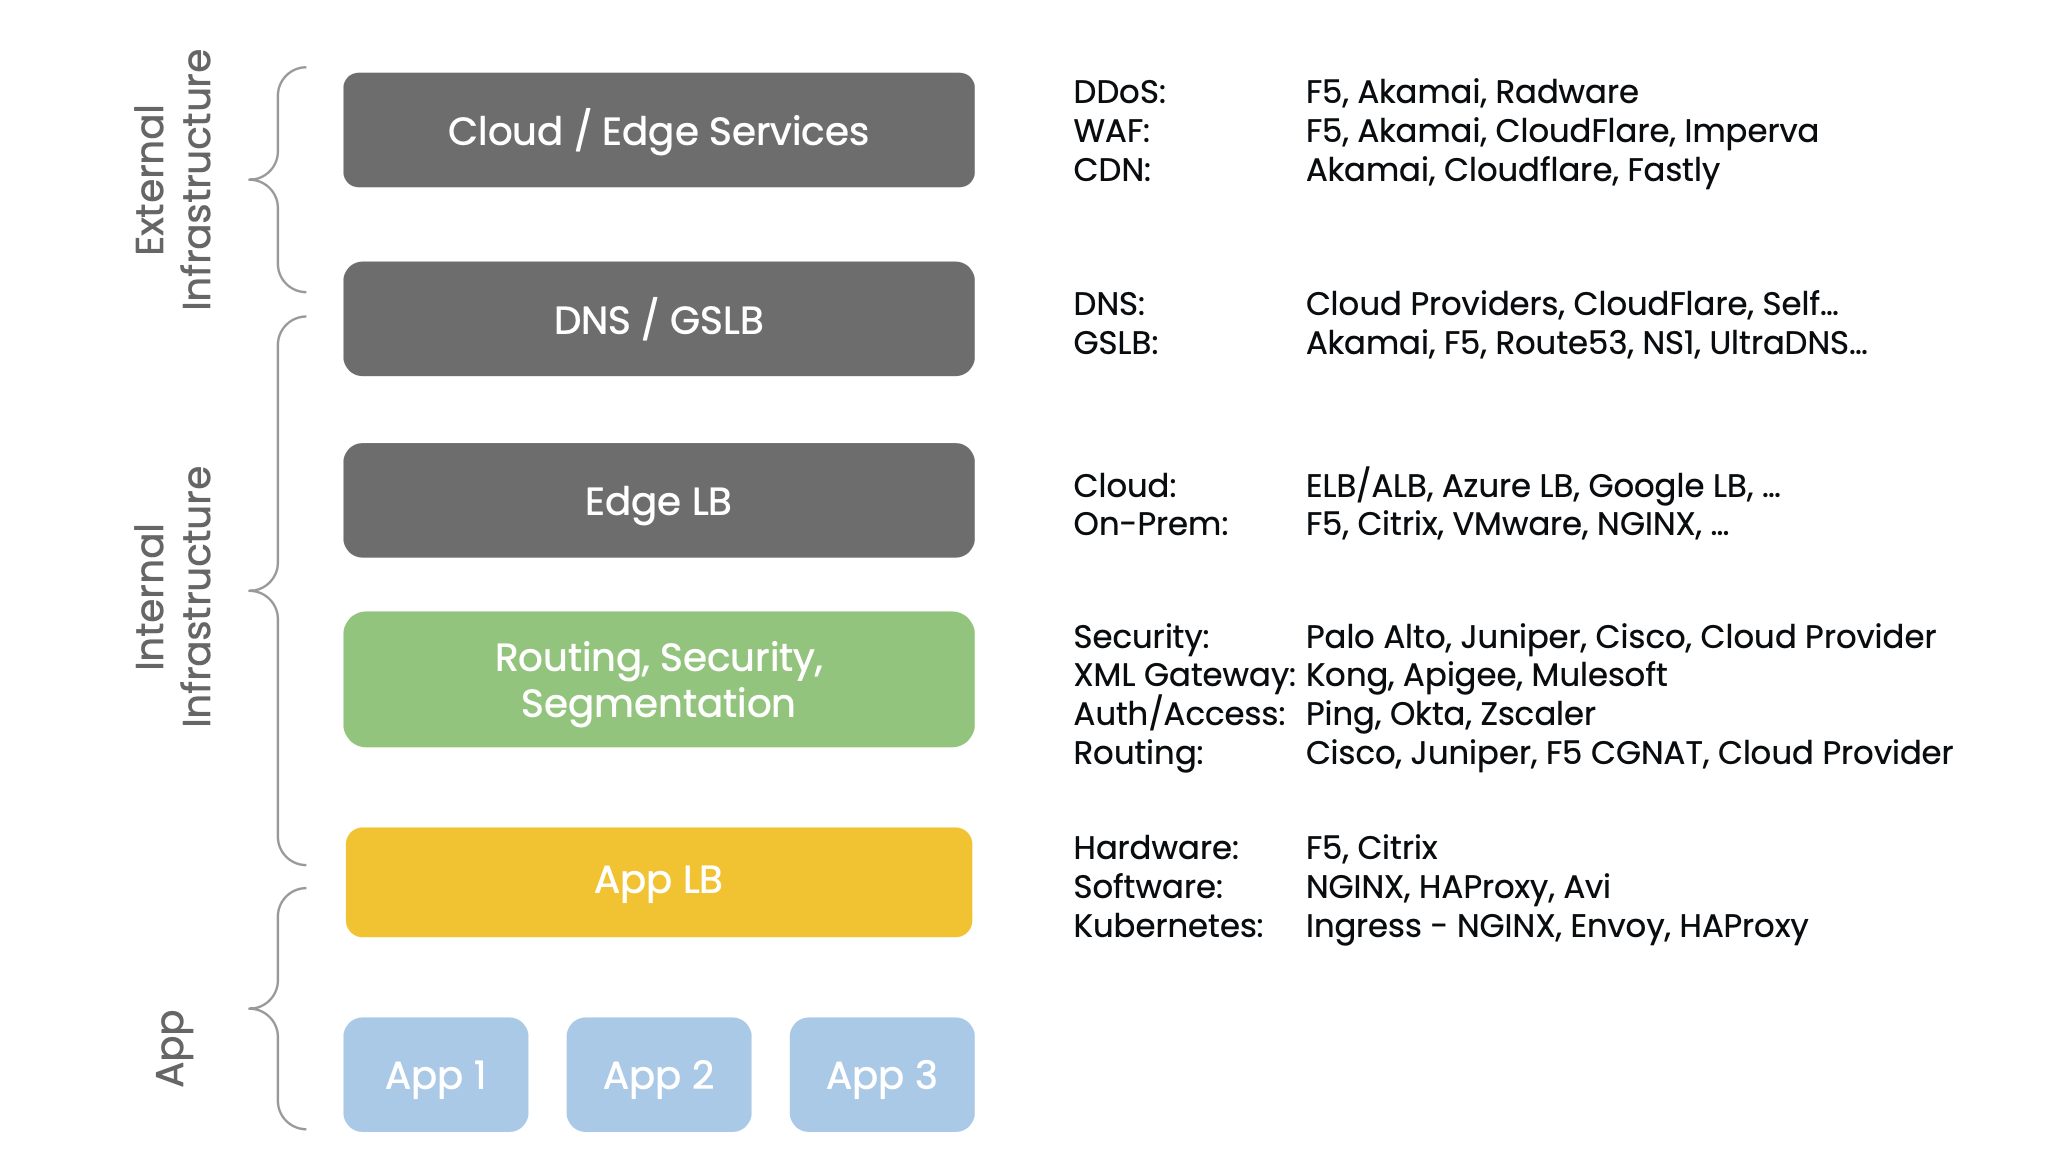Select the text "NGINX, HAProxy, Avi"
Image resolution: width=2050 pixels, height=1172 pixels.
(1457, 887)
